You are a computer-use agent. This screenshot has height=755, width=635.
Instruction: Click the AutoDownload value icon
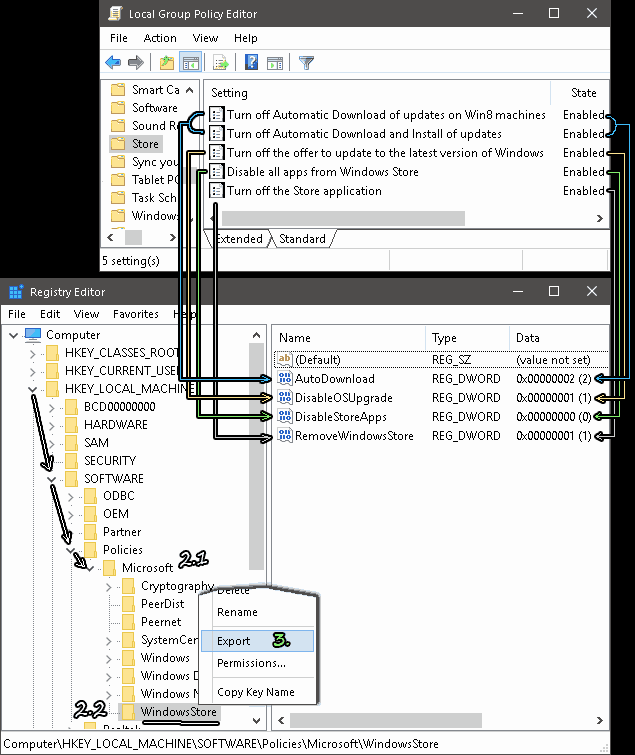(x=285, y=378)
